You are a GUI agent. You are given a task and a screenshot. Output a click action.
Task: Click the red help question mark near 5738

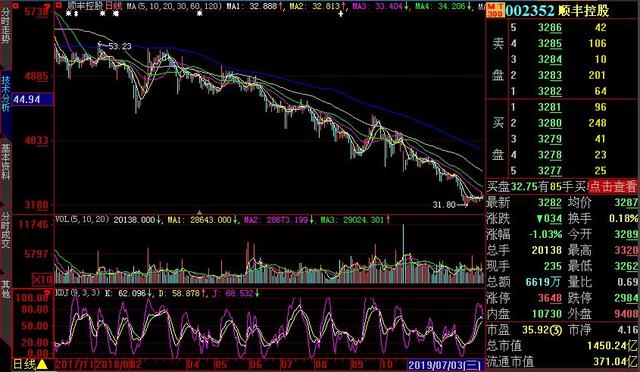(x=48, y=6)
